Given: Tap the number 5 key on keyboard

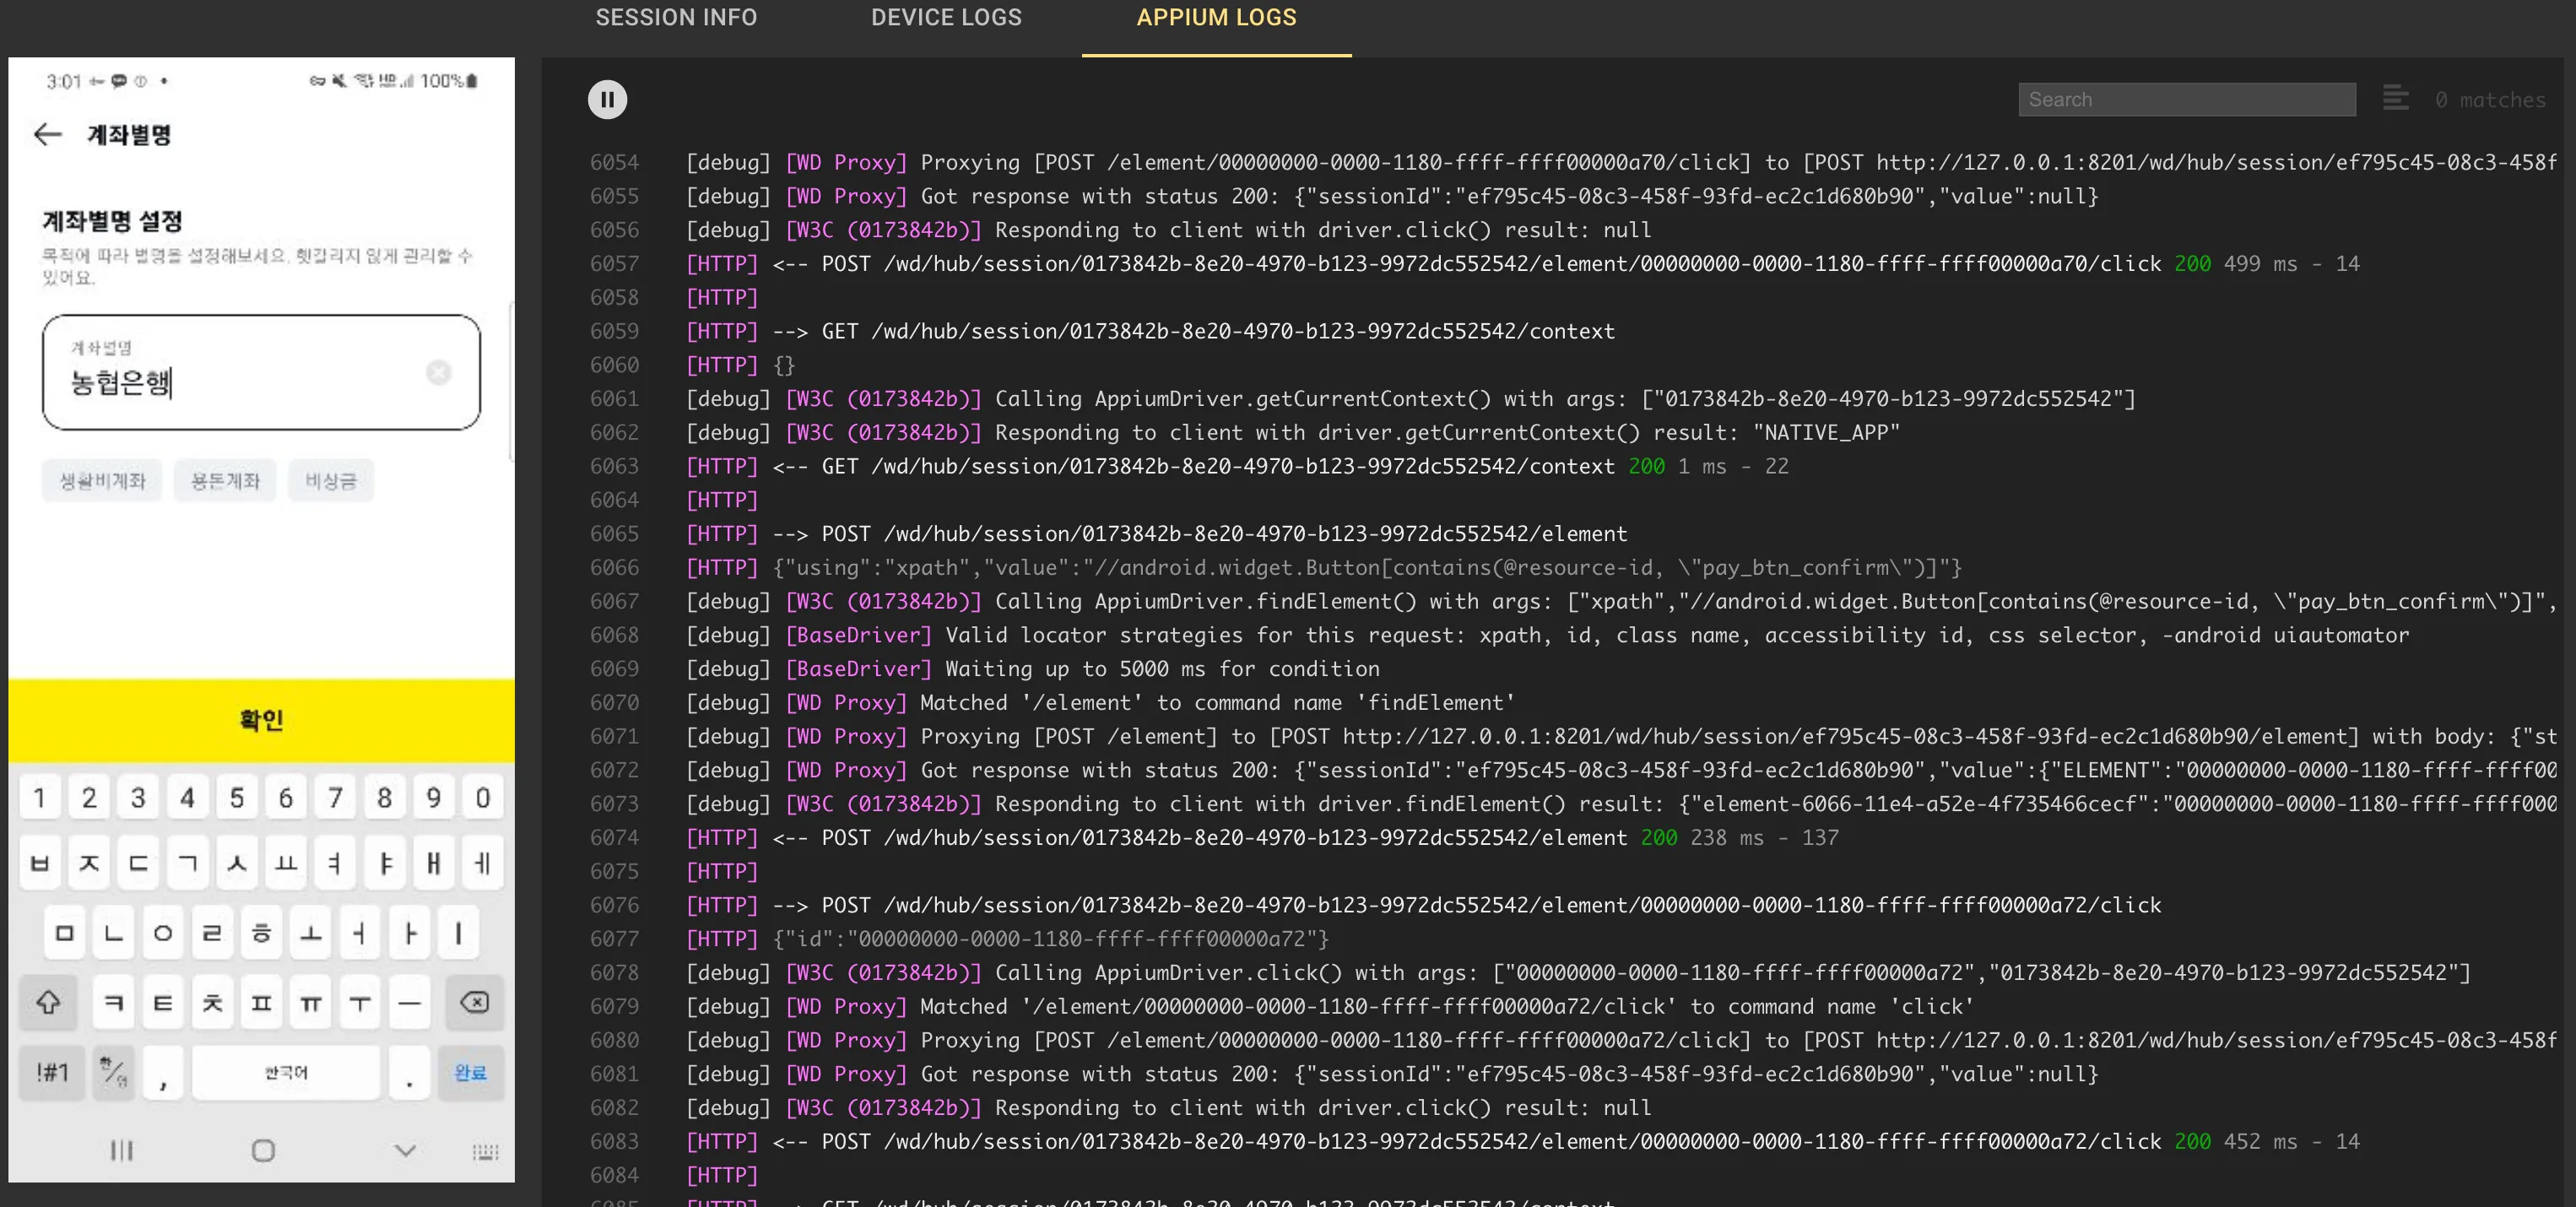Looking at the screenshot, I should [x=236, y=797].
